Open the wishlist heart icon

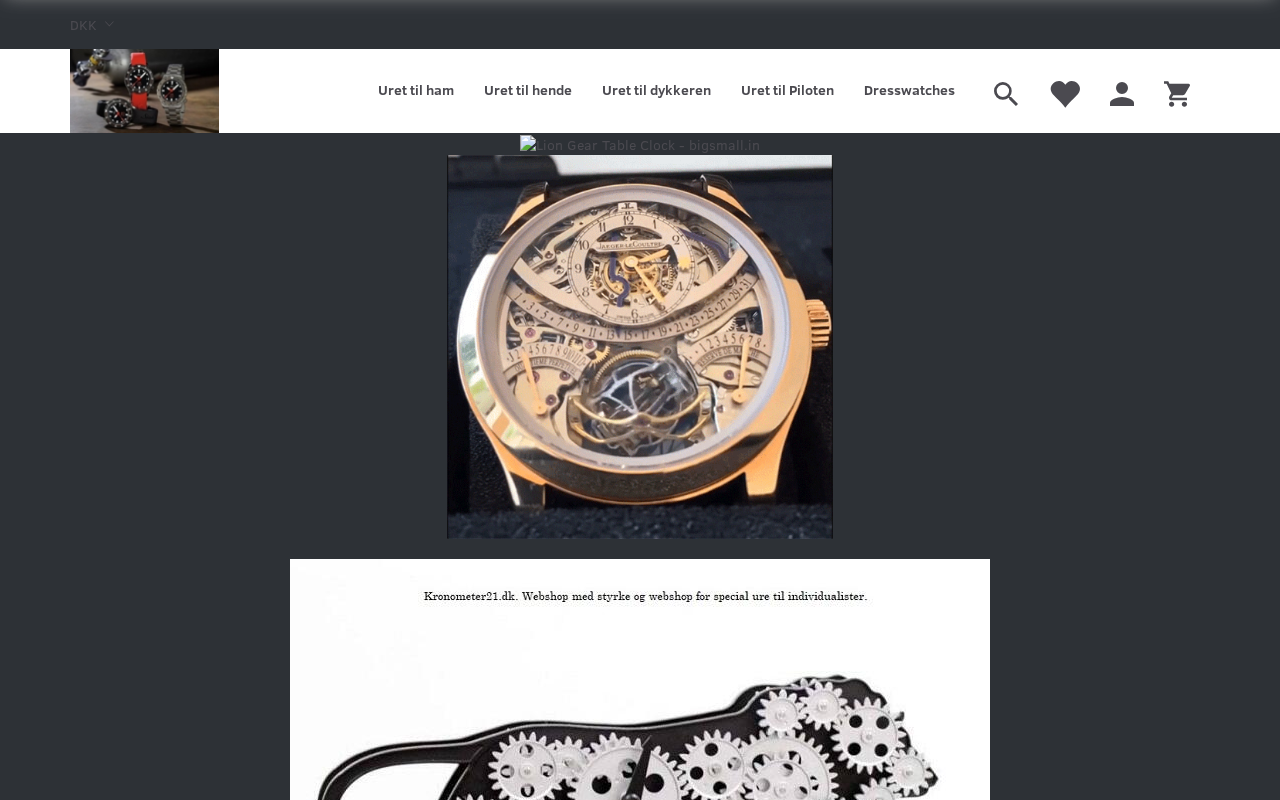(x=1065, y=94)
